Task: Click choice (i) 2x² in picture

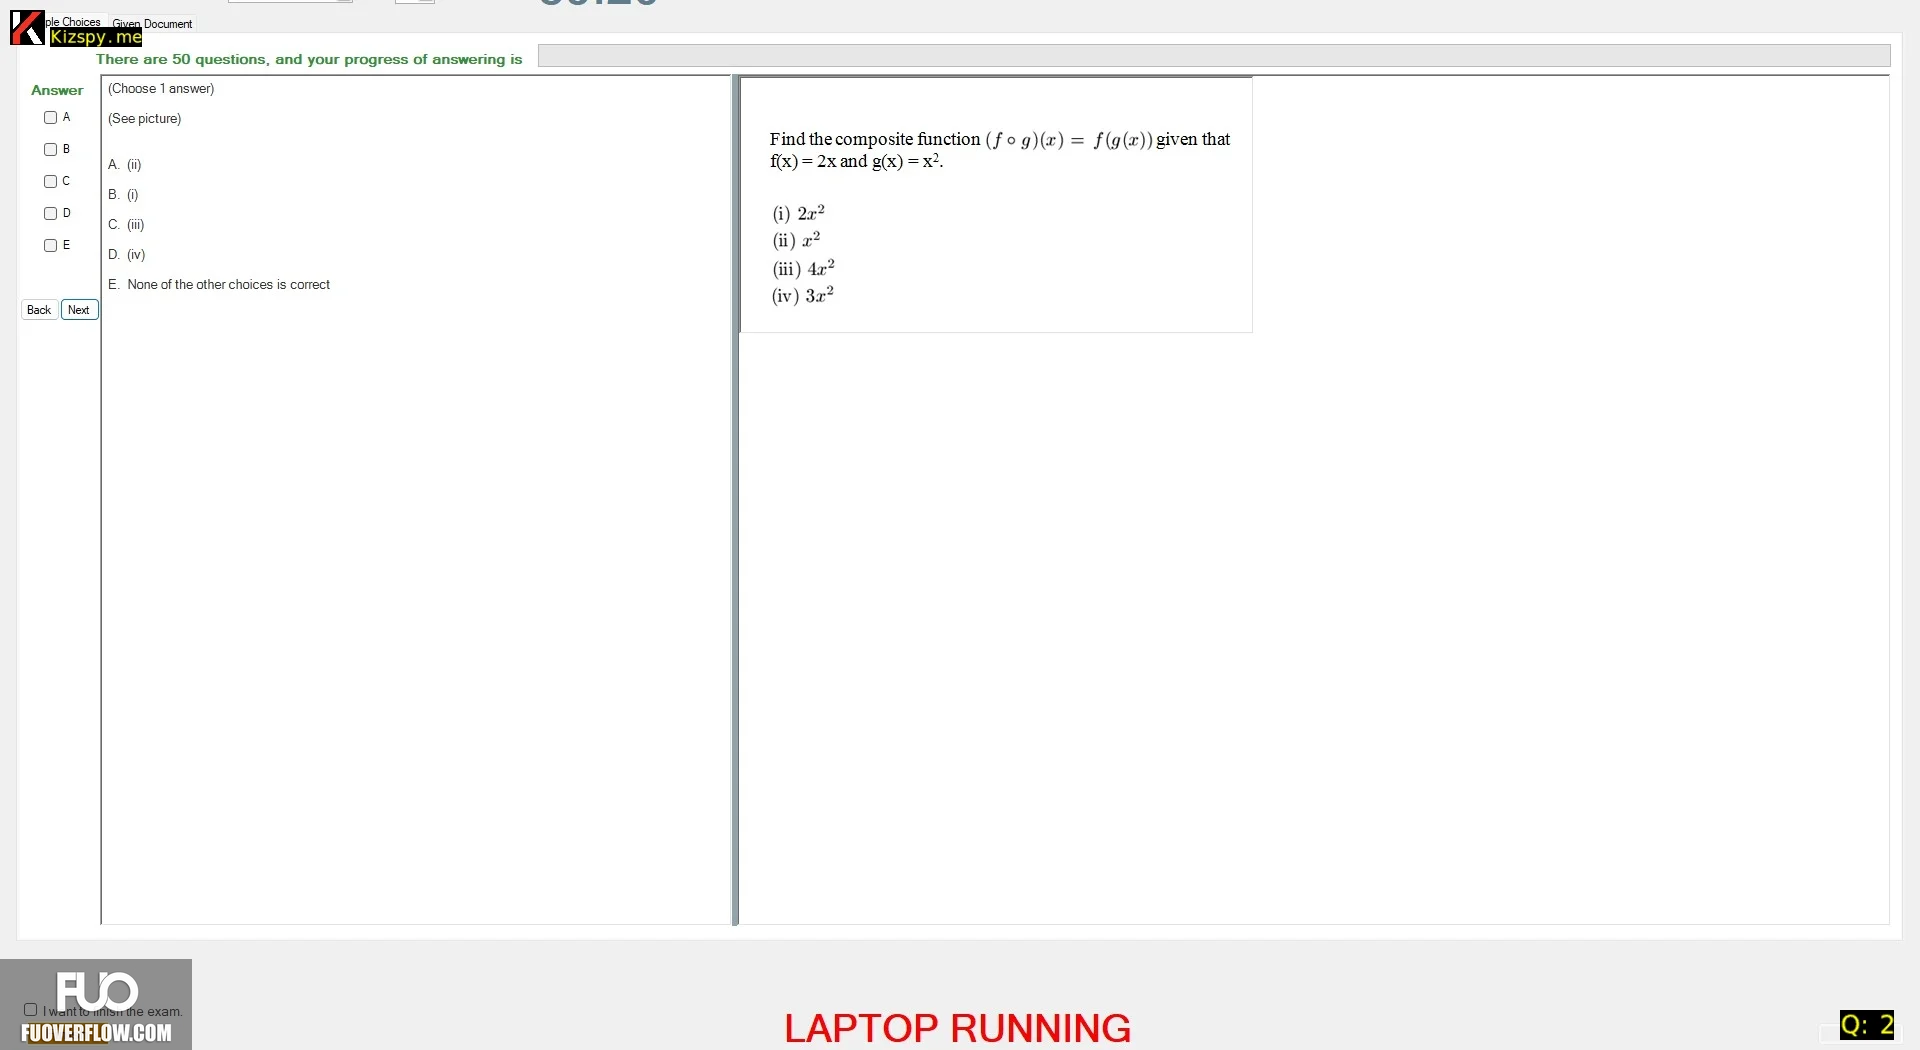Action: pos(798,213)
